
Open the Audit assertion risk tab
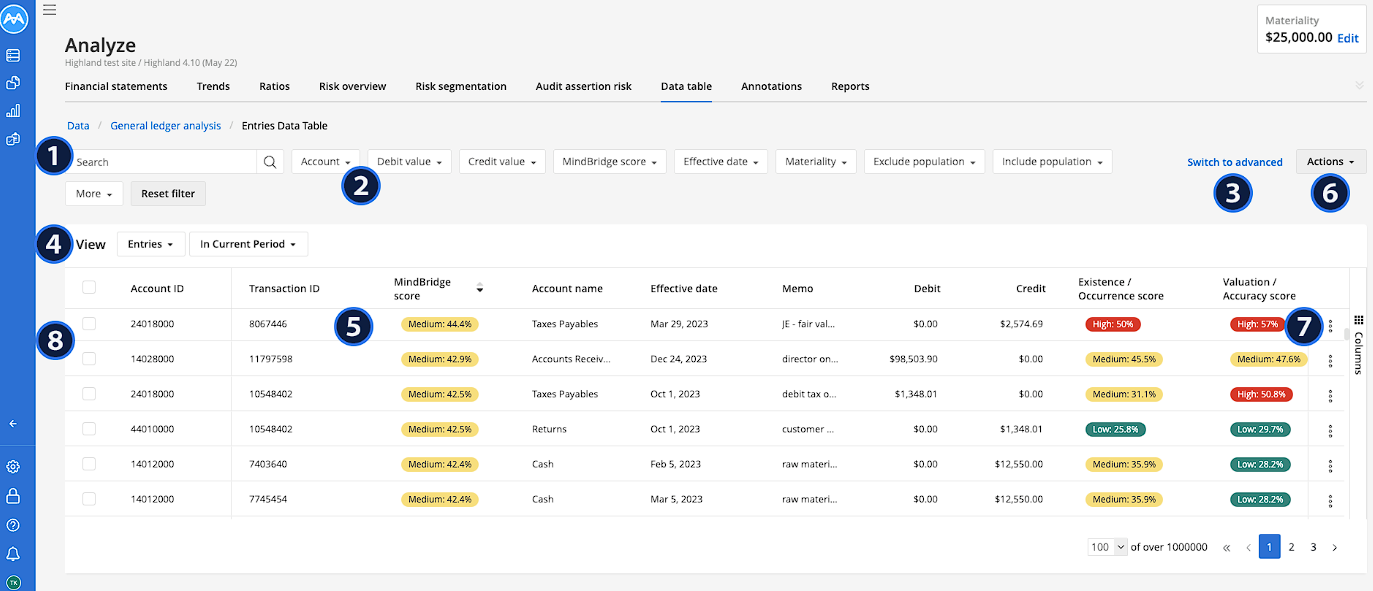(584, 87)
